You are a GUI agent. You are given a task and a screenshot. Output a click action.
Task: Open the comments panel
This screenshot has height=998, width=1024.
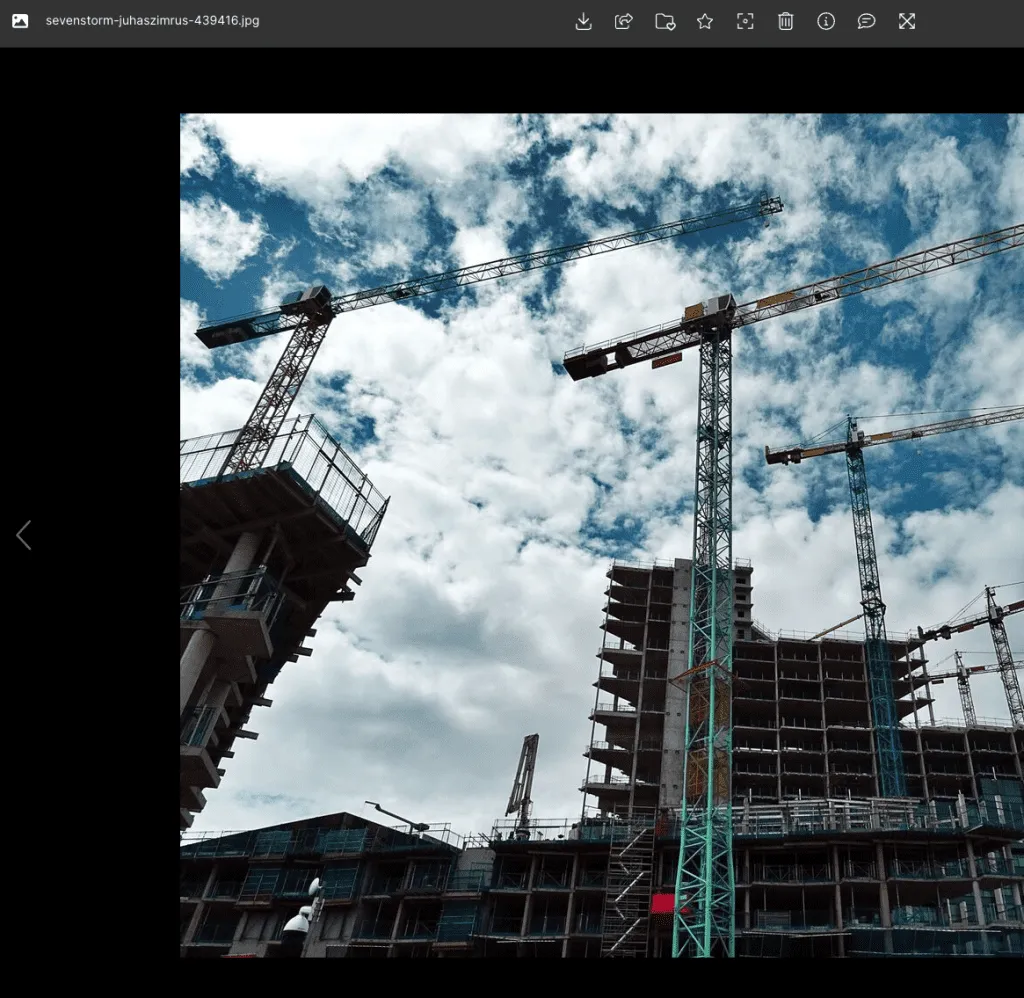tap(866, 22)
